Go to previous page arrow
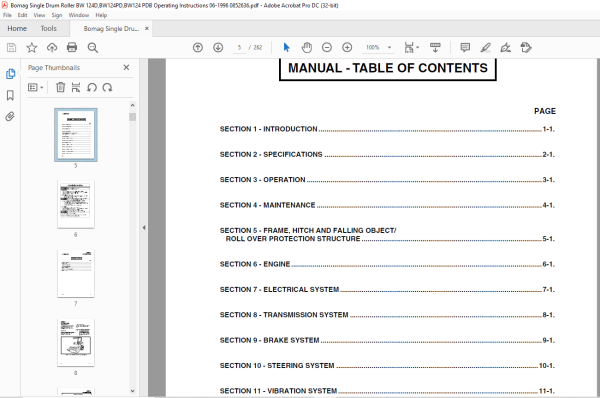This screenshot has width=600, height=398. click(198, 47)
